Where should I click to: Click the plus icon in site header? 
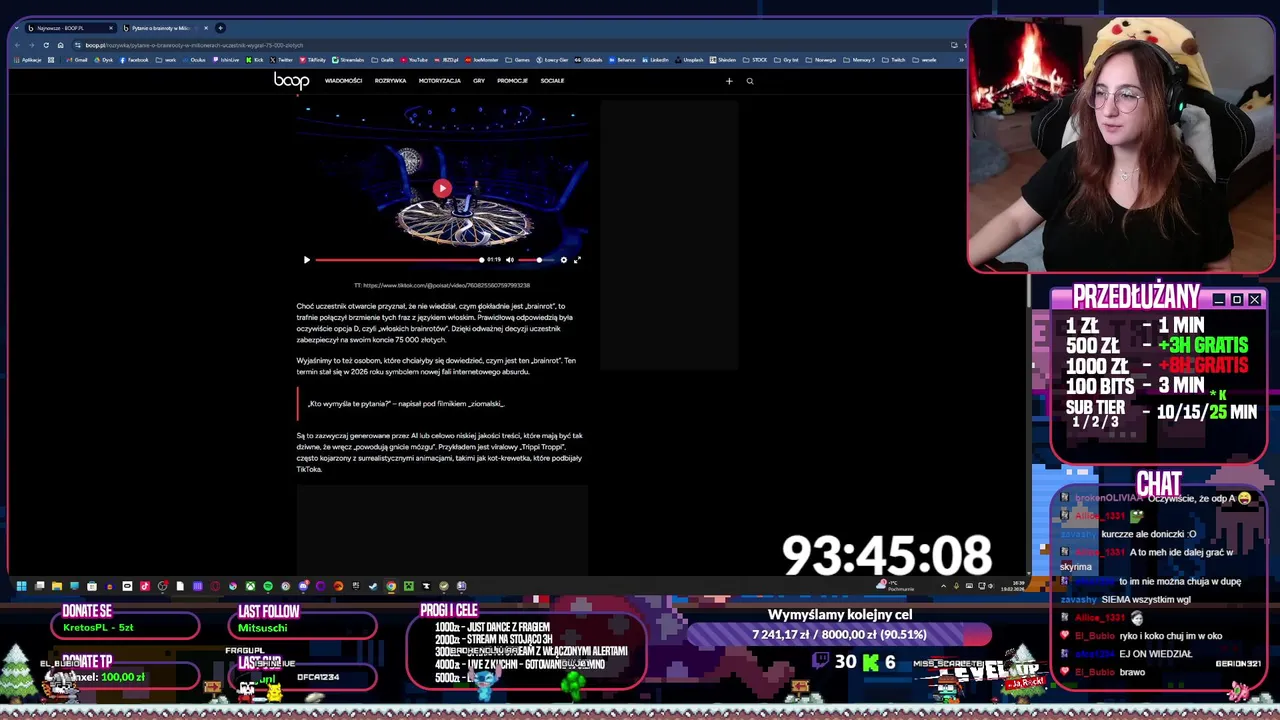pyautogui.click(x=729, y=81)
